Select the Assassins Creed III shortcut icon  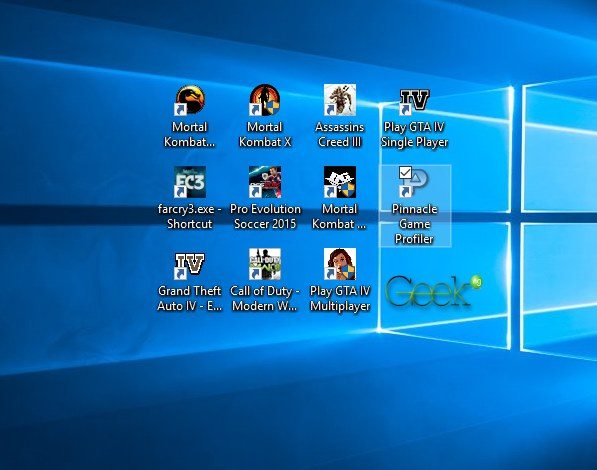pyautogui.click(x=340, y=100)
